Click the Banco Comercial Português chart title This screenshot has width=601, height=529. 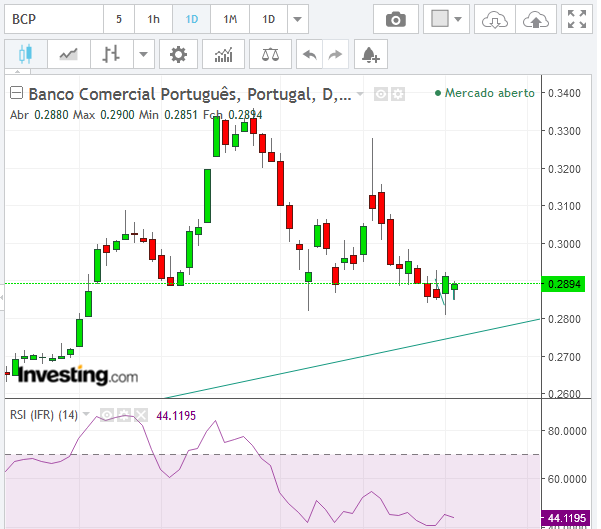[x=190, y=94]
